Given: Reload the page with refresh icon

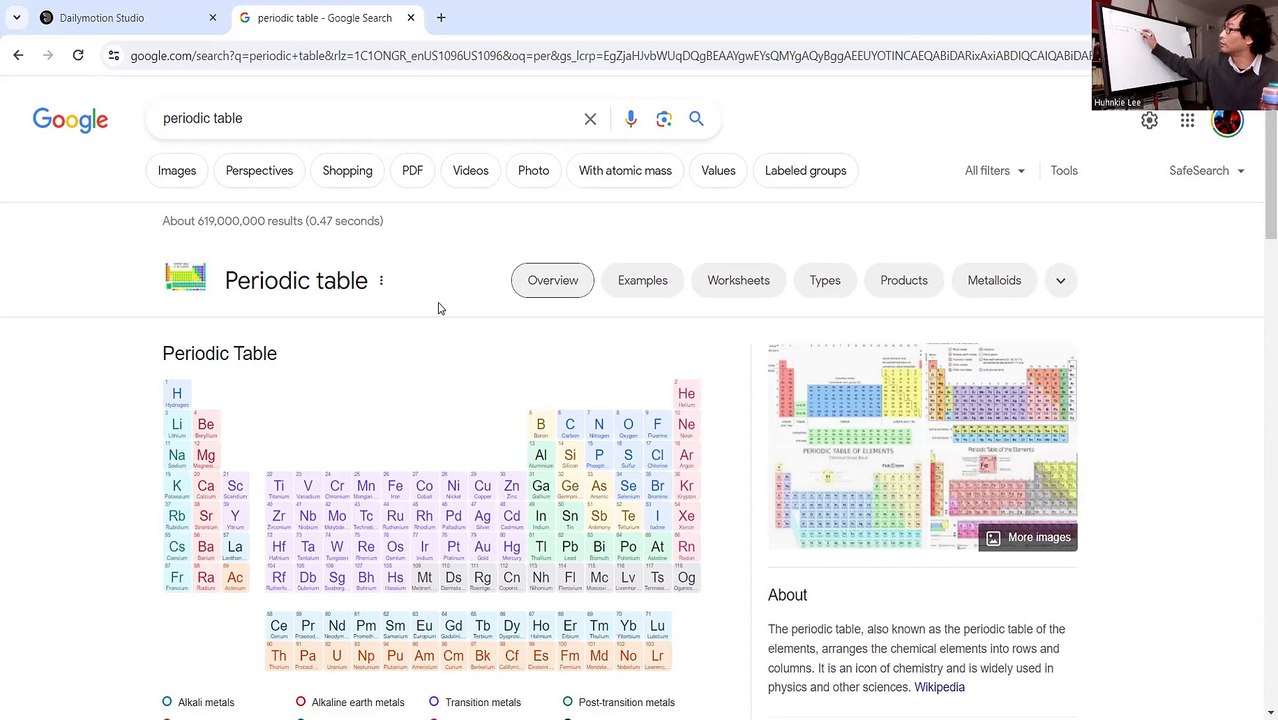Looking at the screenshot, I should [78, 55].
